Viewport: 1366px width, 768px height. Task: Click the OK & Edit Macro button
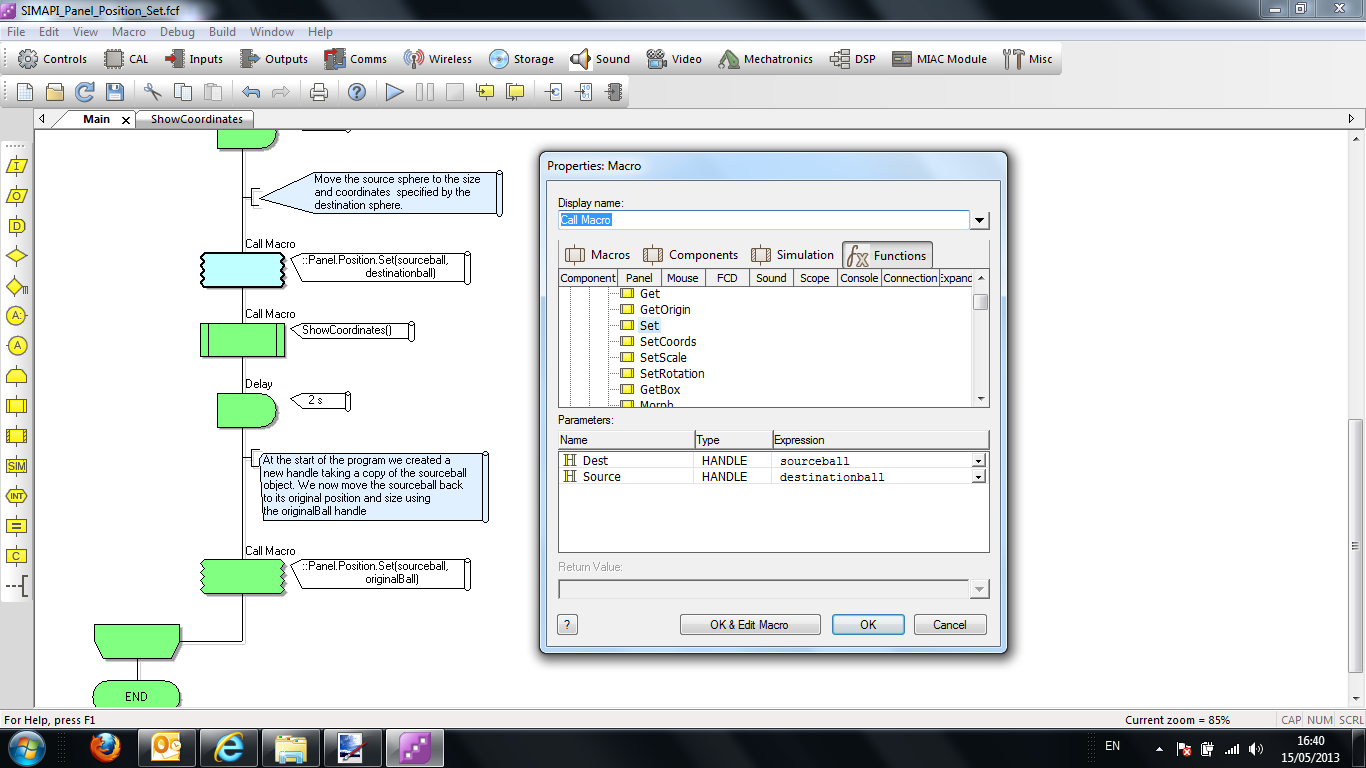(x=750, y=625)
